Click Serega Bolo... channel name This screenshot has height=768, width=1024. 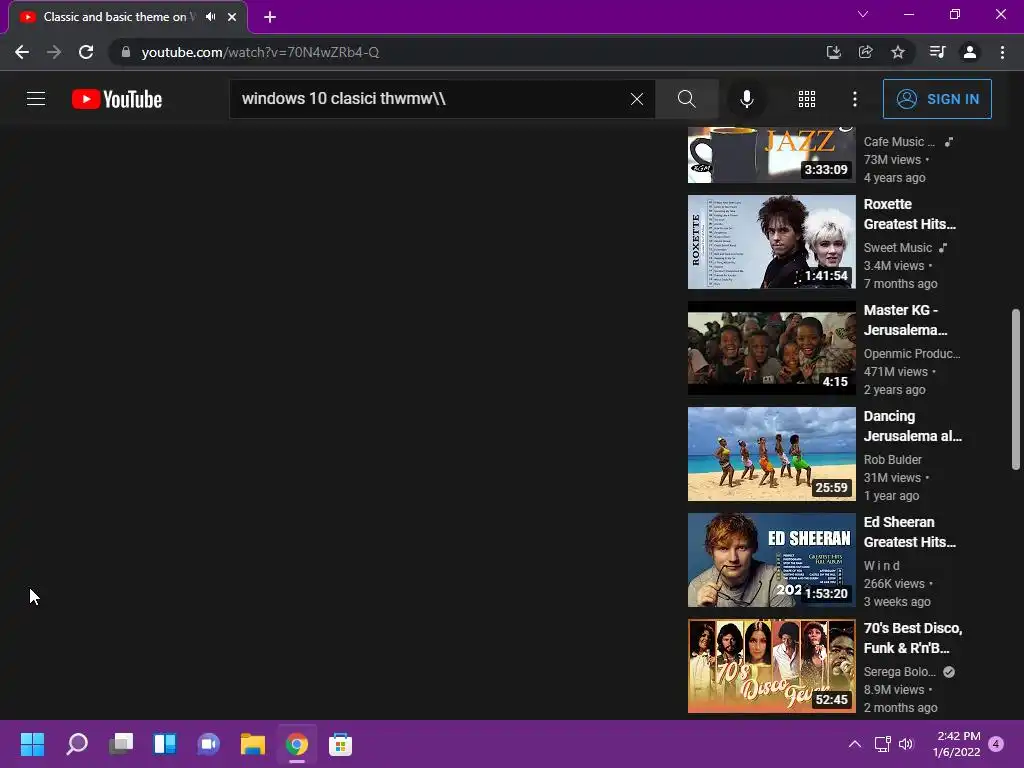(x=899, y=671)
